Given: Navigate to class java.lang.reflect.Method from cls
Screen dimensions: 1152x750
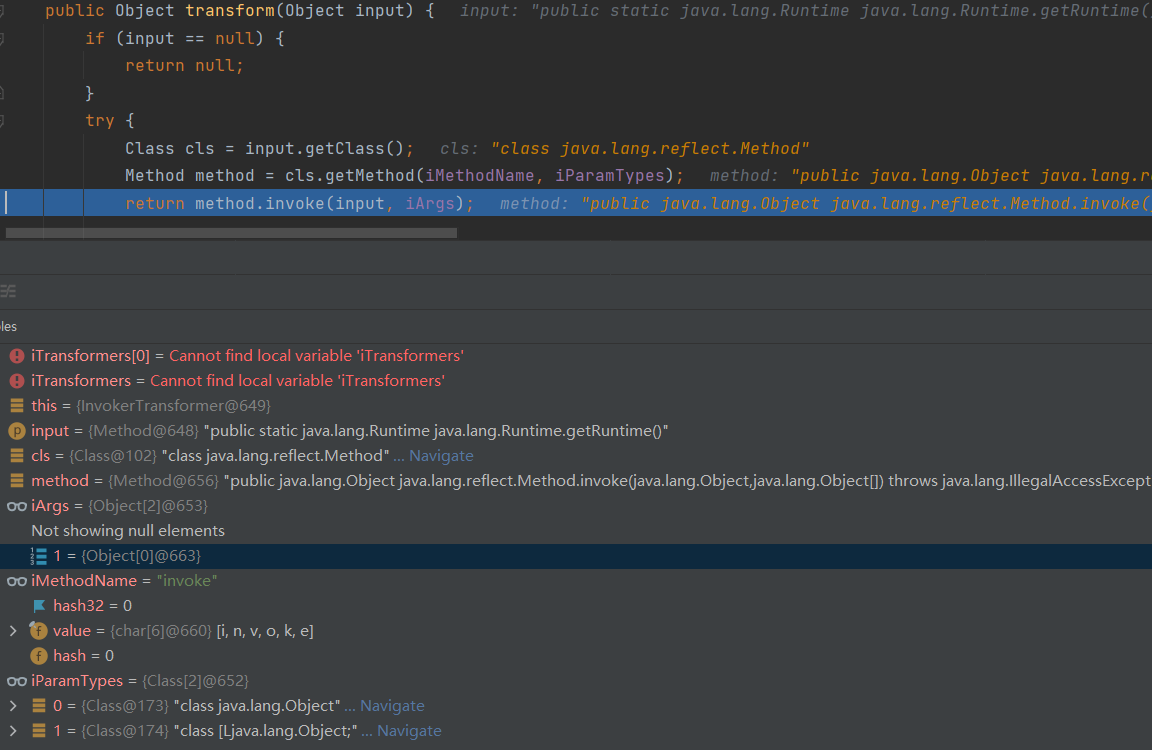Looking at the screenshot, I should pyautogui.click(x=441, y=456).
